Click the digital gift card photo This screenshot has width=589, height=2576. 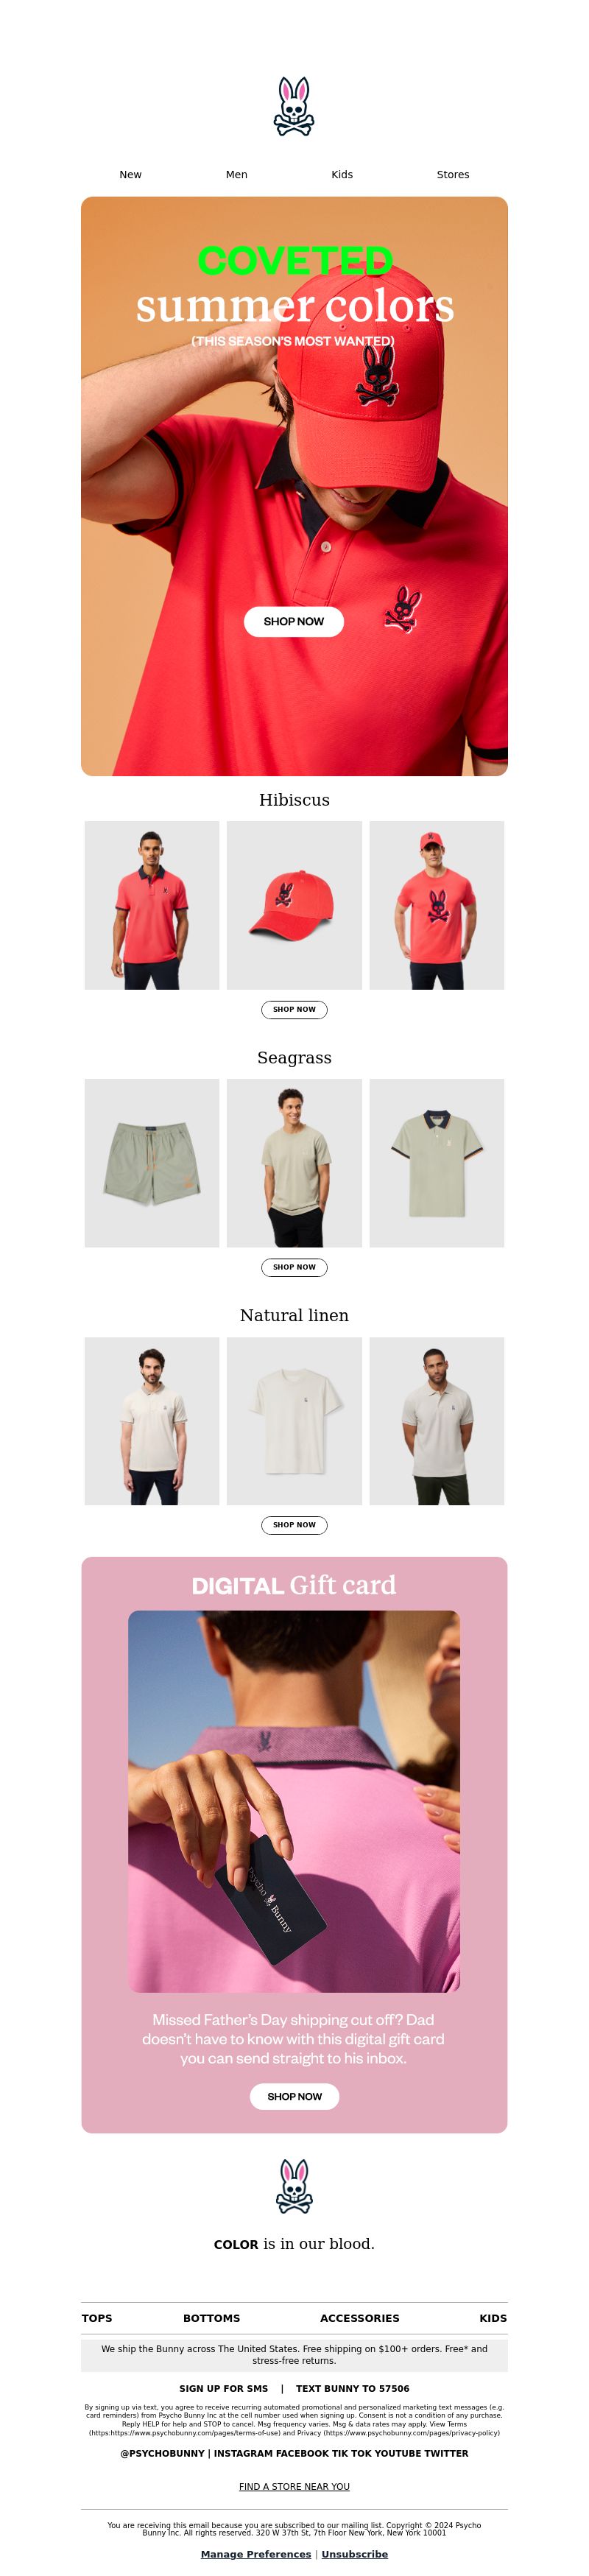[x=294, y=1801]
